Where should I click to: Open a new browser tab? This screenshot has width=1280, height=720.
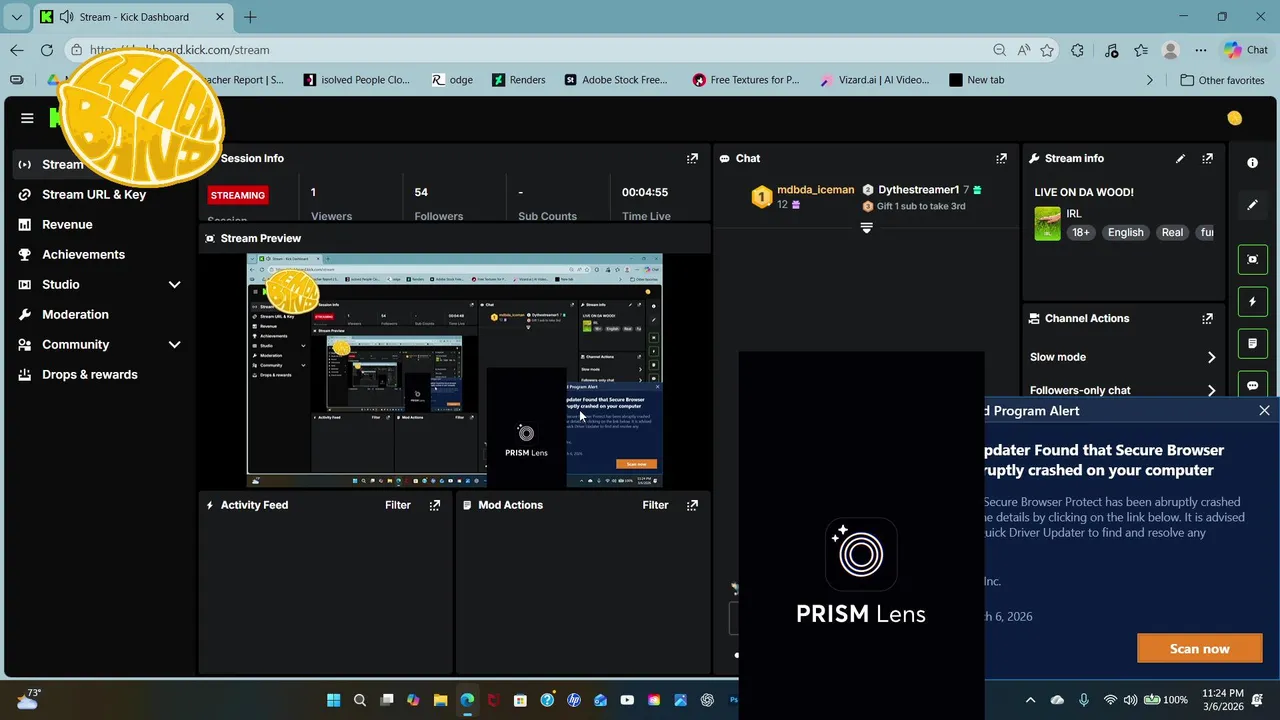click(250, 17)
